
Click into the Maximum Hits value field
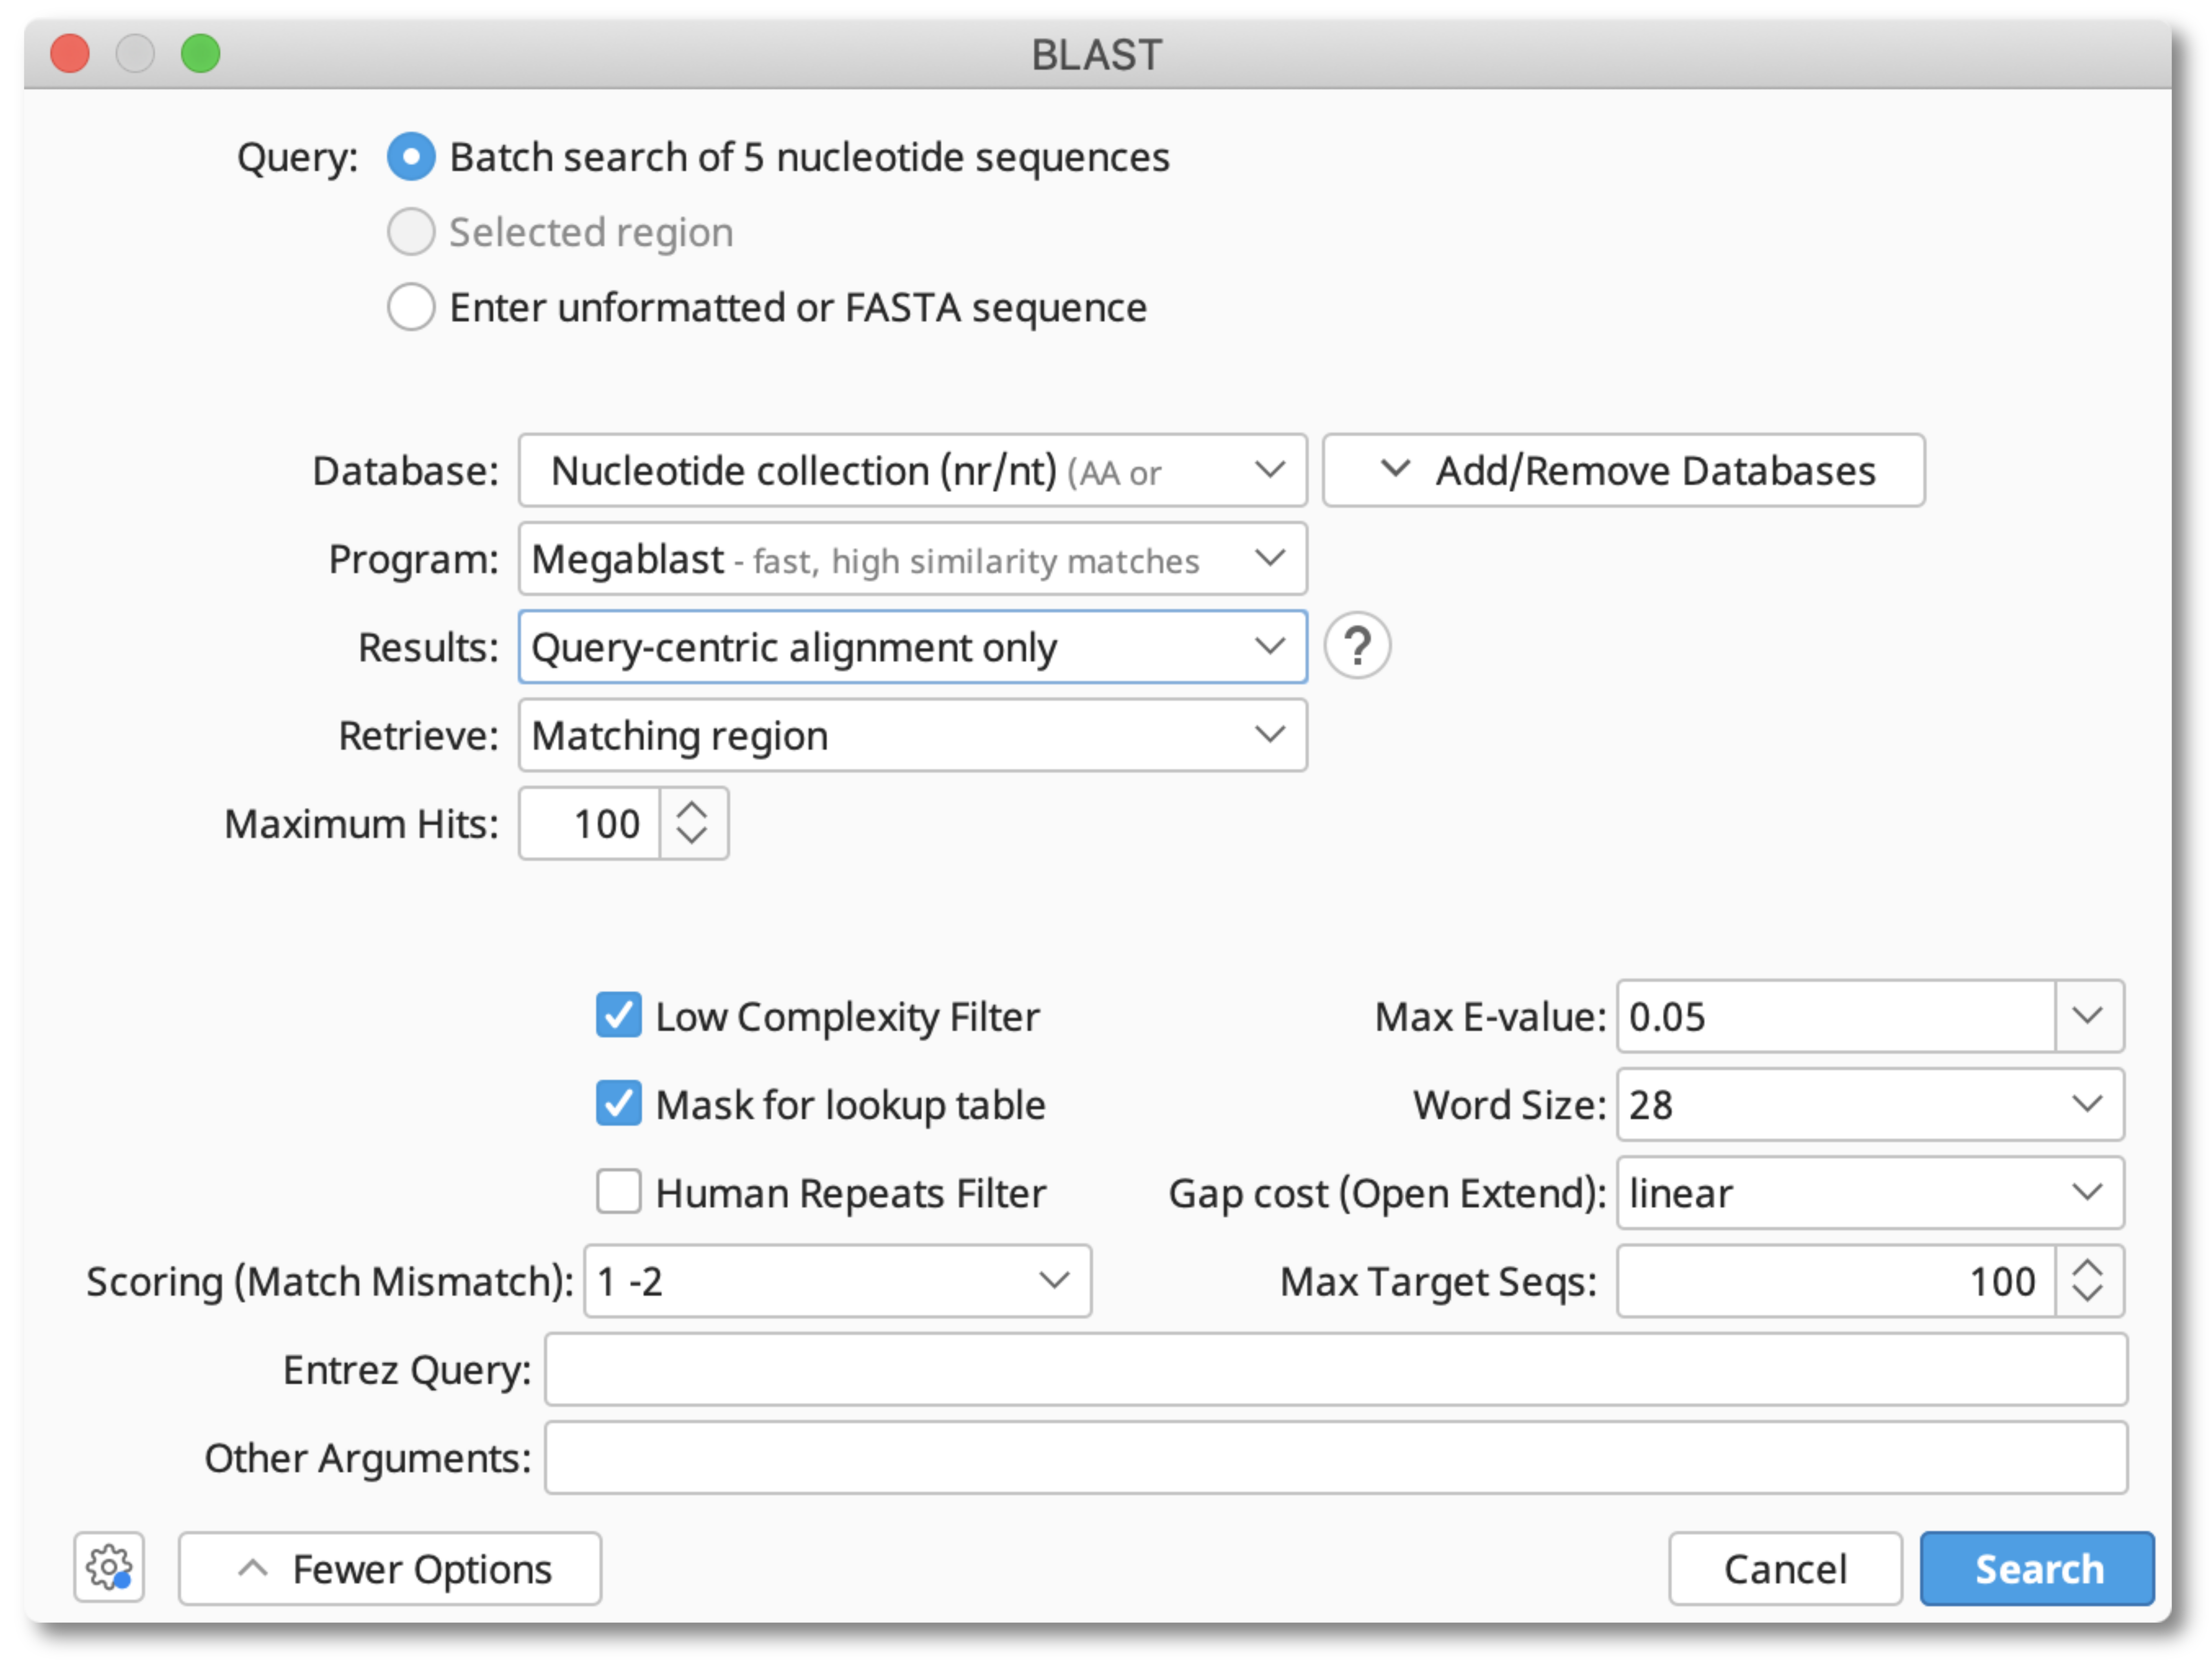[589, 823]
